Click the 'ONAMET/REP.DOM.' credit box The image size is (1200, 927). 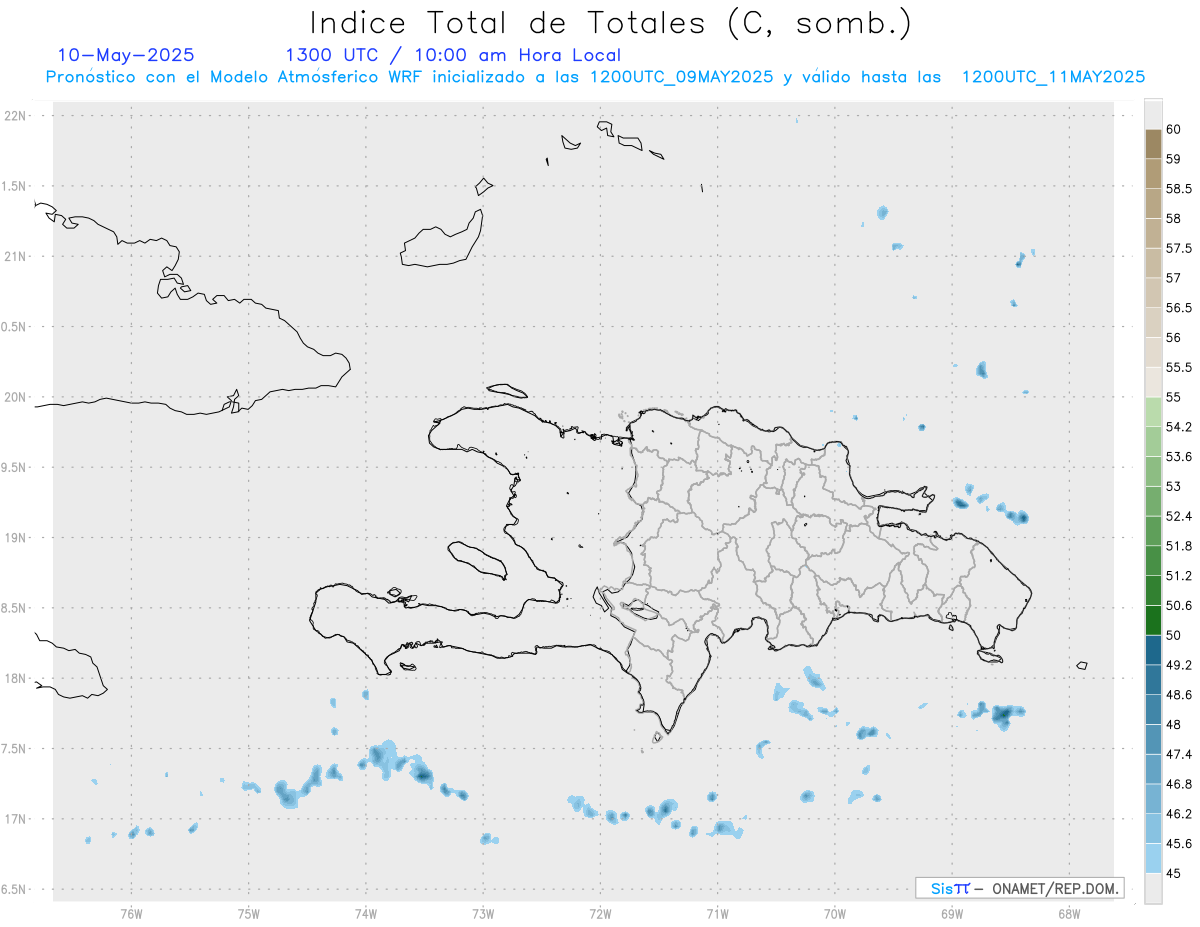pos(1019,888)
